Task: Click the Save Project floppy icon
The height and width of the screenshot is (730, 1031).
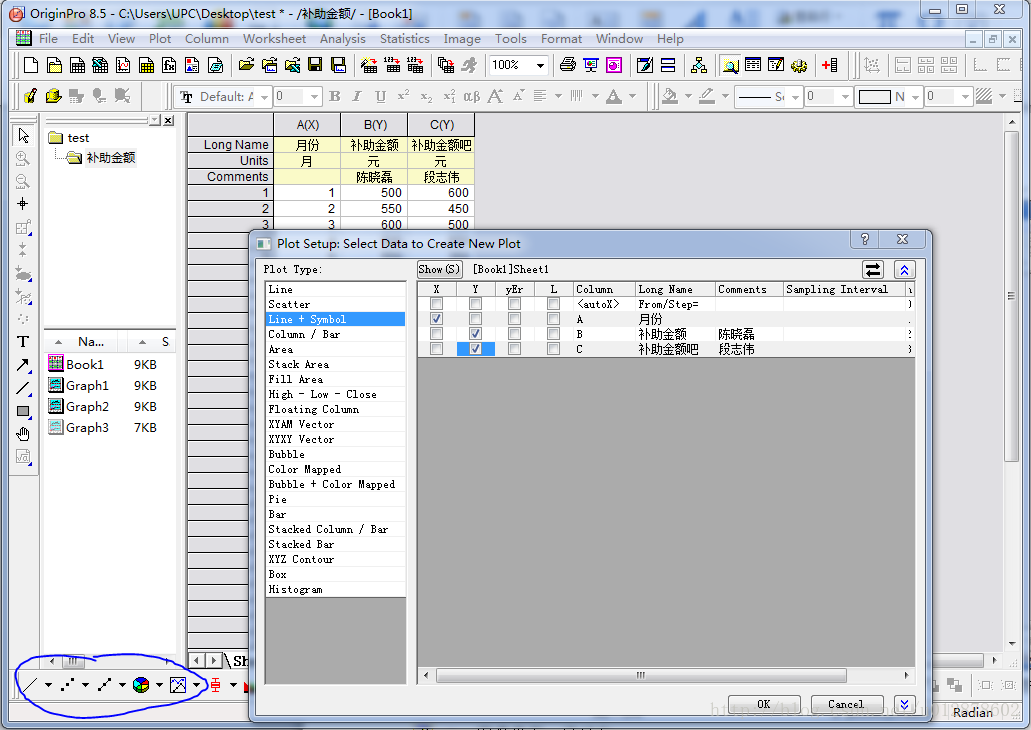Action: pyautogui.click(x=315, y=65)
